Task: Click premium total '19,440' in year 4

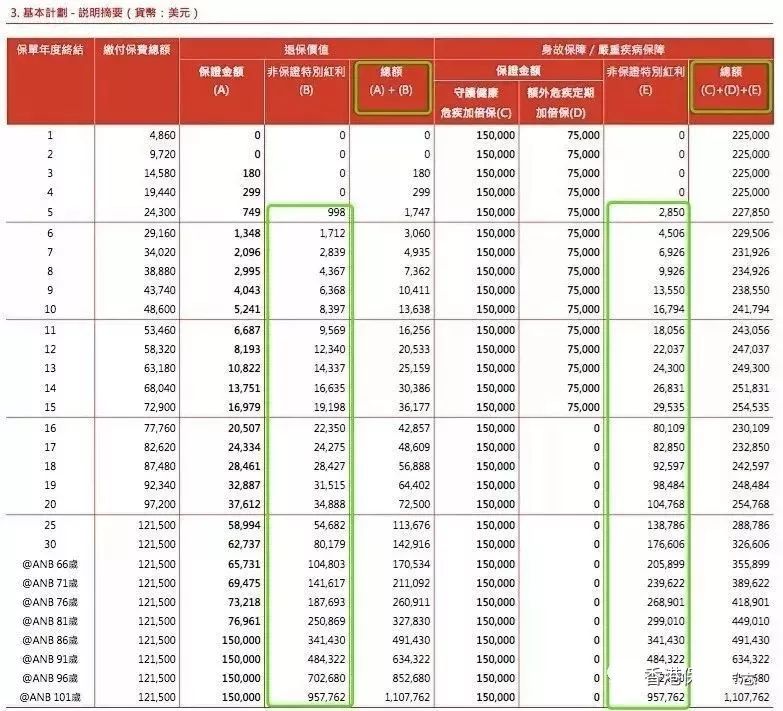Action: 160,192
